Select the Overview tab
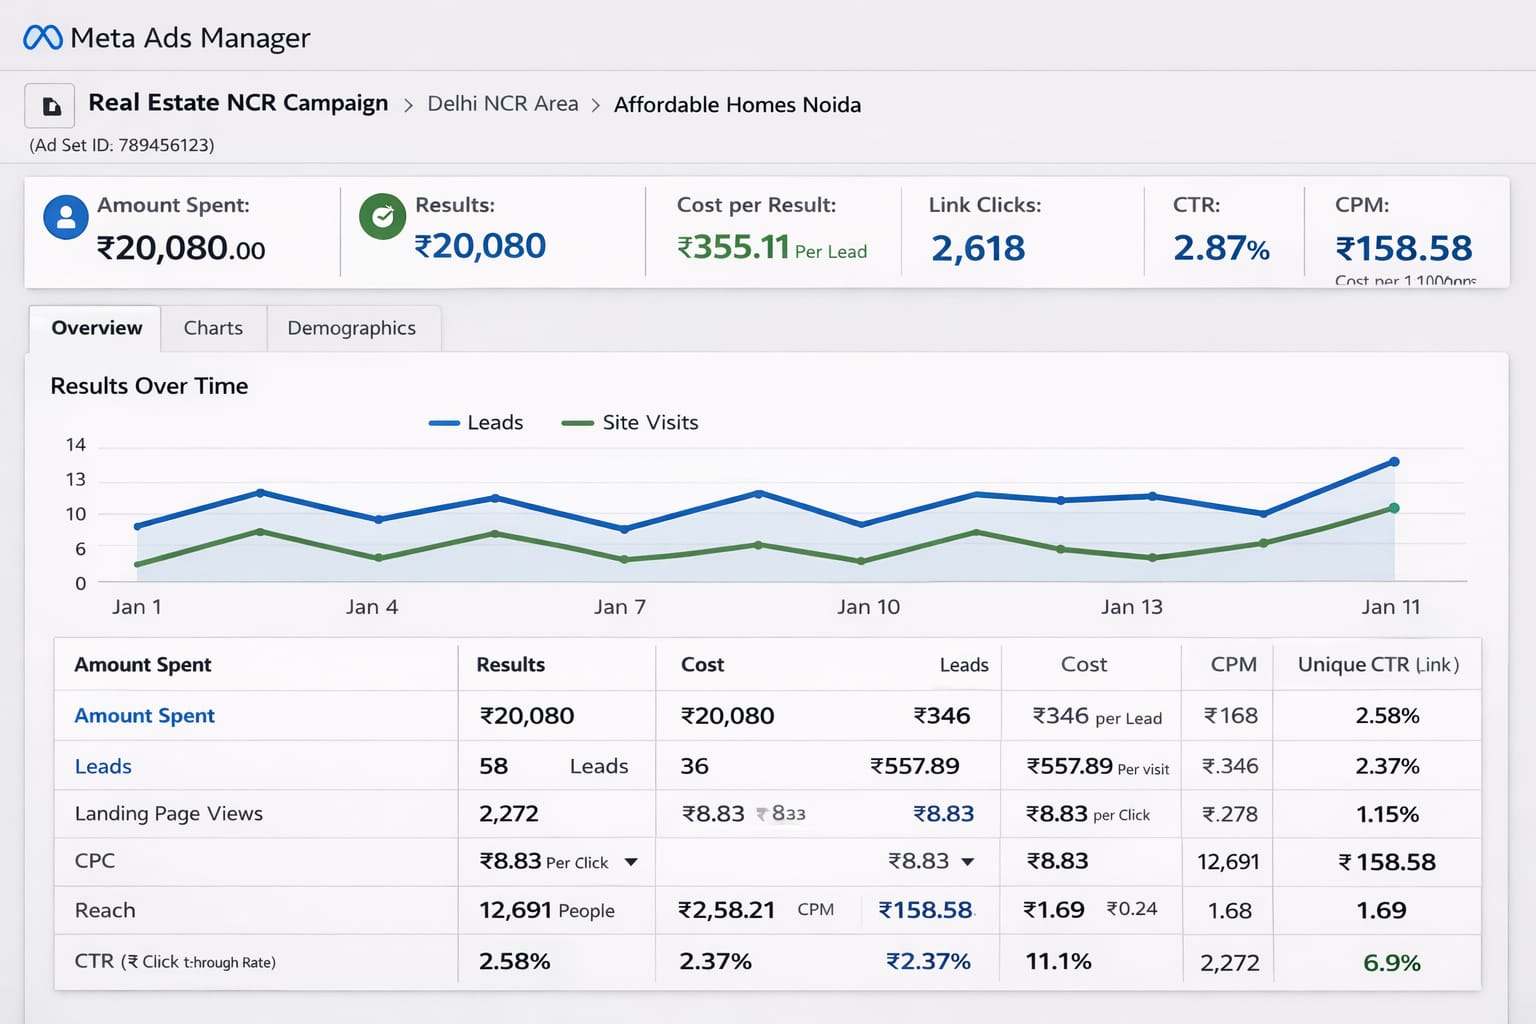Screen dimensions: 1536x1024 94,328
